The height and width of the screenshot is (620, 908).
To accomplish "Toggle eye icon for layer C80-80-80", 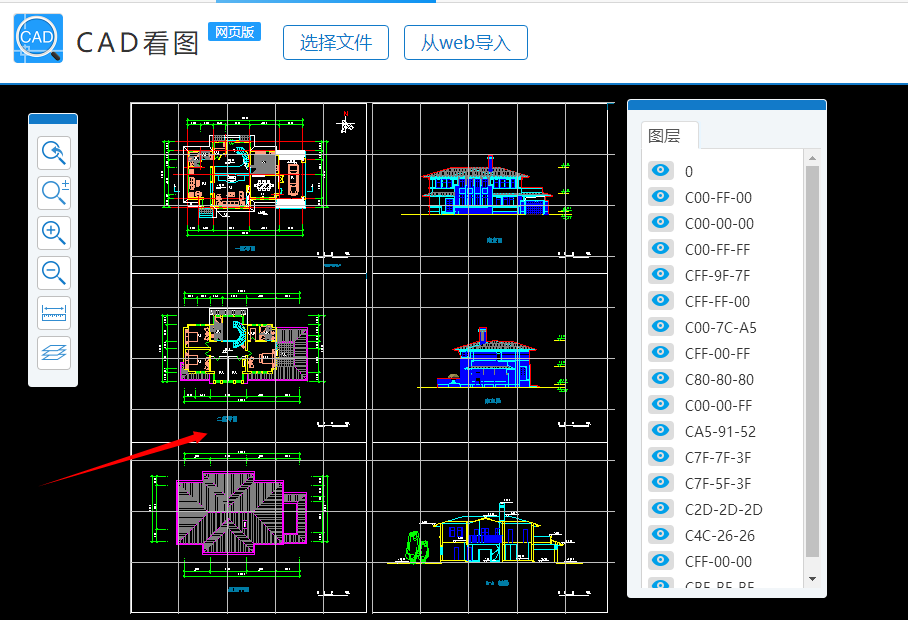I will 660,379.
